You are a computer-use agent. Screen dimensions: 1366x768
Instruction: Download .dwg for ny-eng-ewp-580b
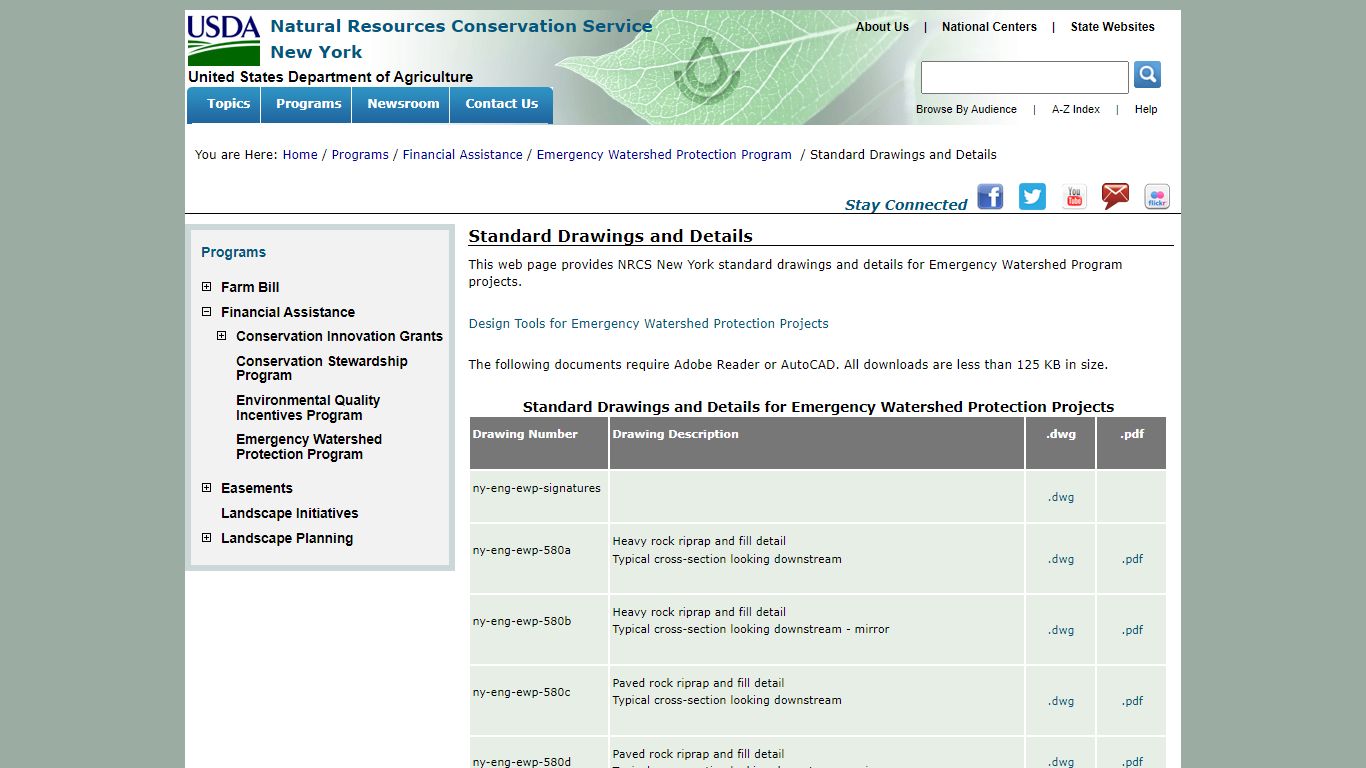coord(1061,630)
